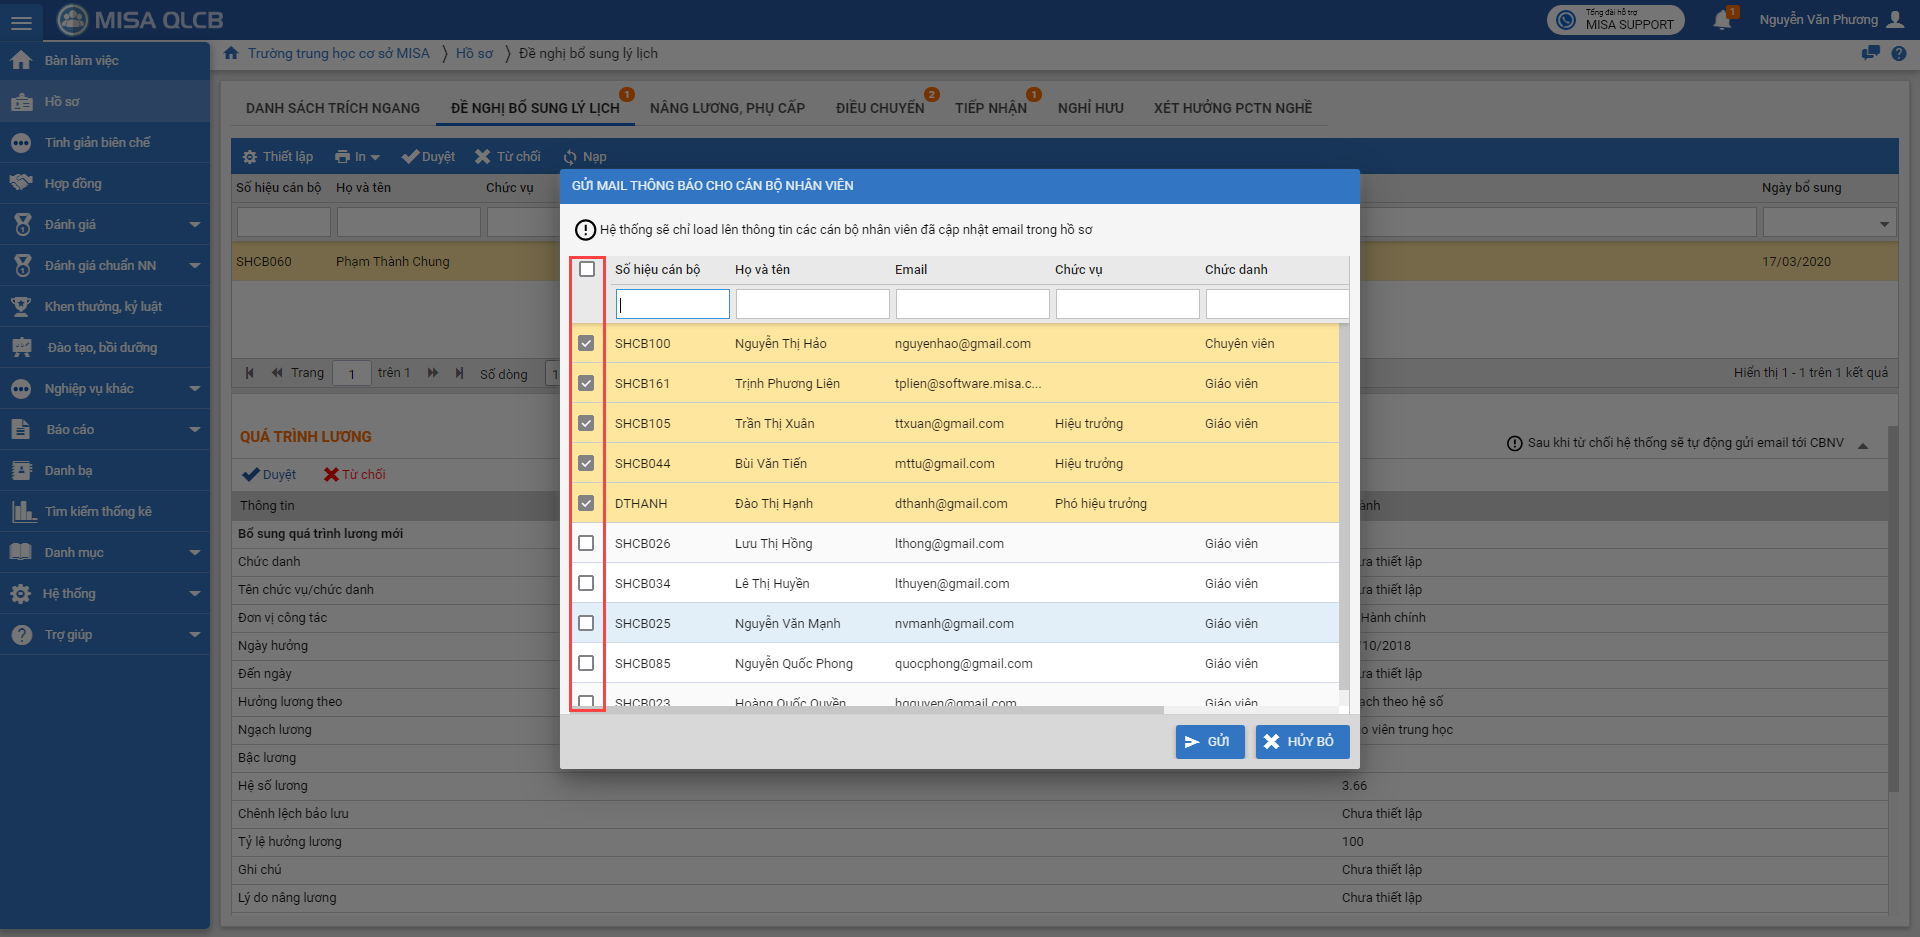Open the feedback chat icon
Image resolution: width=1920 pixels, height=937 pixels.
pos(1870,54)
